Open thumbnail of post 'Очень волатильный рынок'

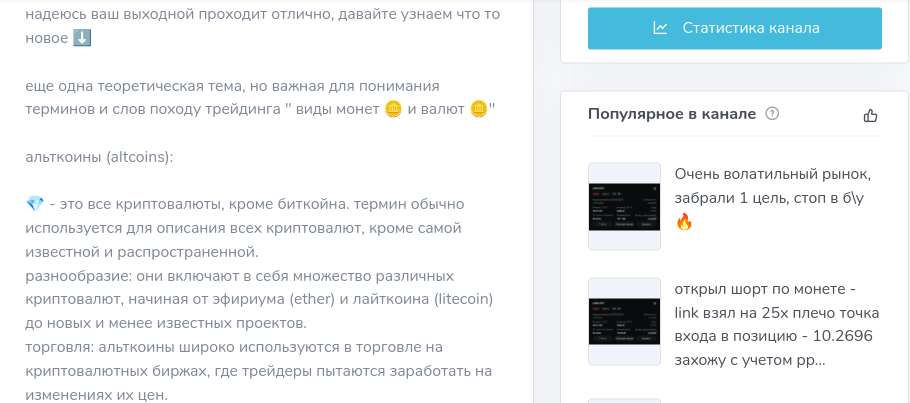point(624,206)
